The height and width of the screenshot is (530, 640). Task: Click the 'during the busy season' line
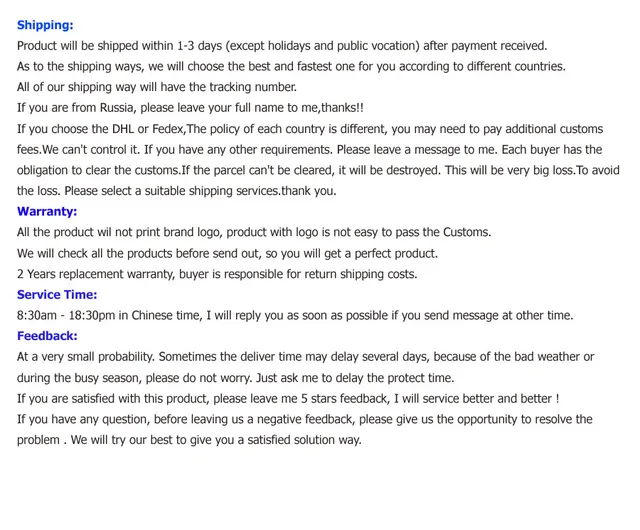click(236, 378)
